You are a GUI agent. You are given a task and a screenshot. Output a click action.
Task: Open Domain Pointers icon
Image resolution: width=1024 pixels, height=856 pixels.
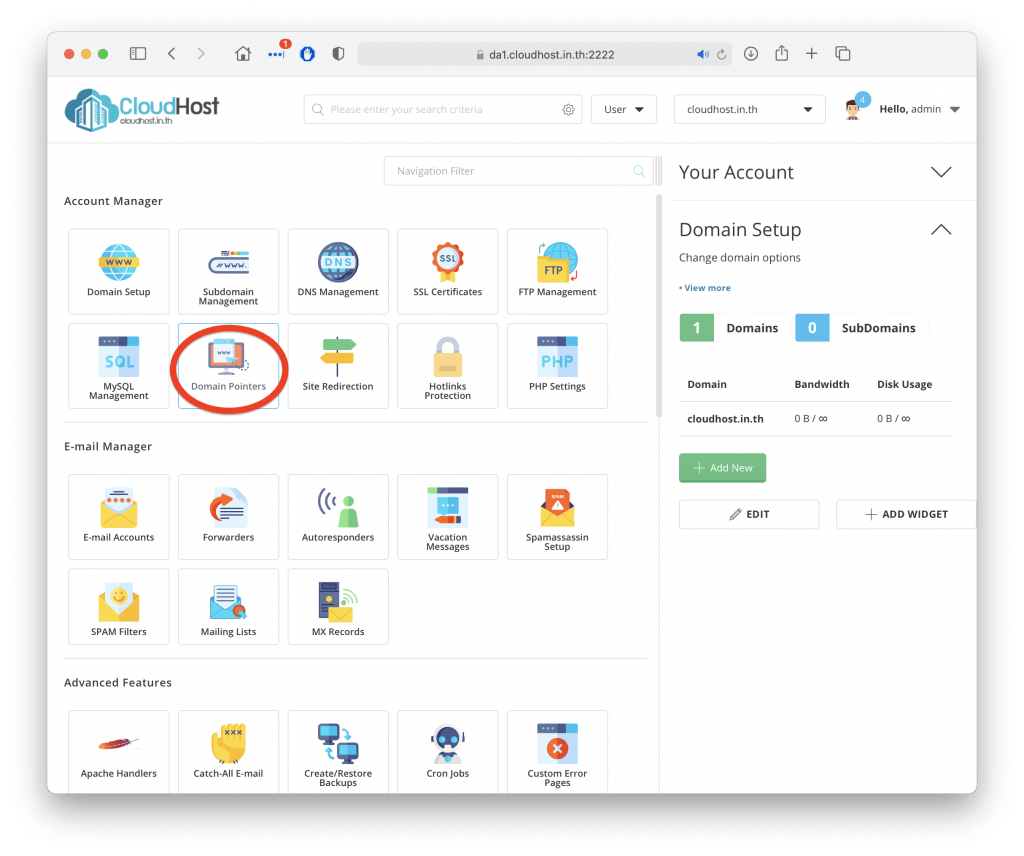click(228, 365)
